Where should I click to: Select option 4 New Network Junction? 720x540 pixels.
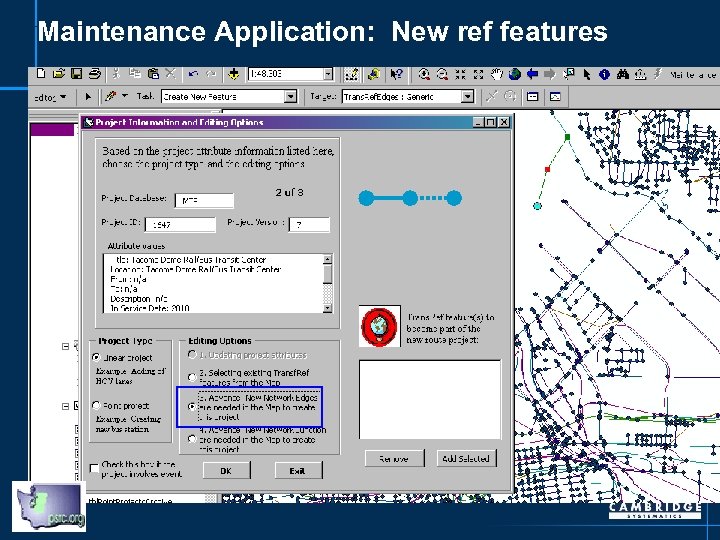pos(192,439)
